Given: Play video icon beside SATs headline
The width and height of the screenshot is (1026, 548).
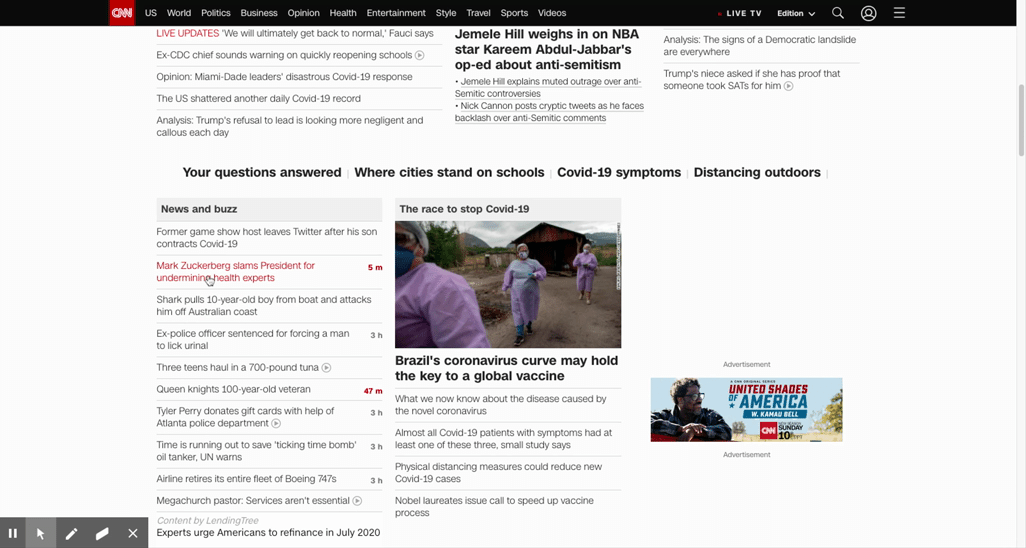Looking at the screenshot, I should (x=788, y=86).
